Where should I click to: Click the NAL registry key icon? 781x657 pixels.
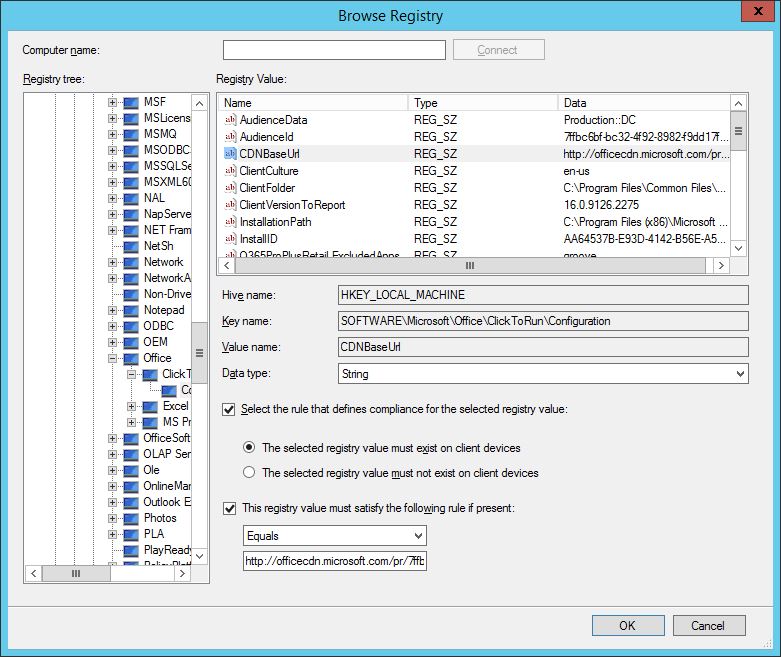pos(131,198)
